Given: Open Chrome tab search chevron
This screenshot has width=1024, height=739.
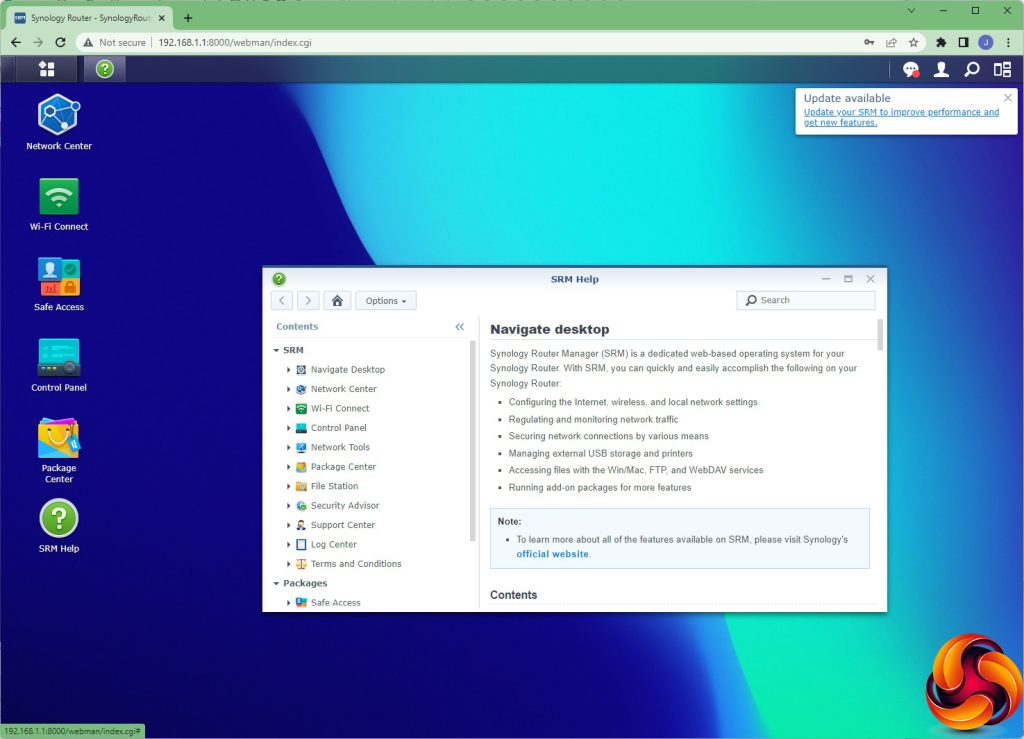Looking at the screenshot, I should click(x=911, y=10).
